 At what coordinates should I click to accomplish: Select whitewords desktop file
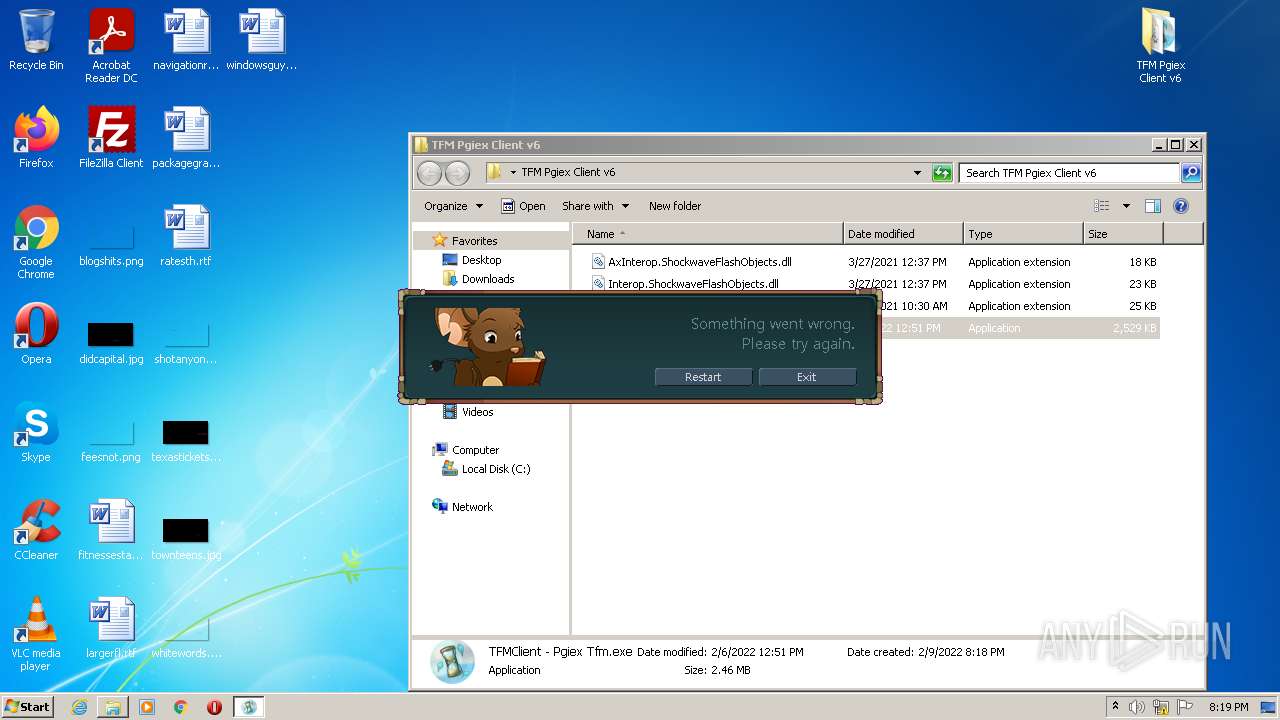(186, 634)
